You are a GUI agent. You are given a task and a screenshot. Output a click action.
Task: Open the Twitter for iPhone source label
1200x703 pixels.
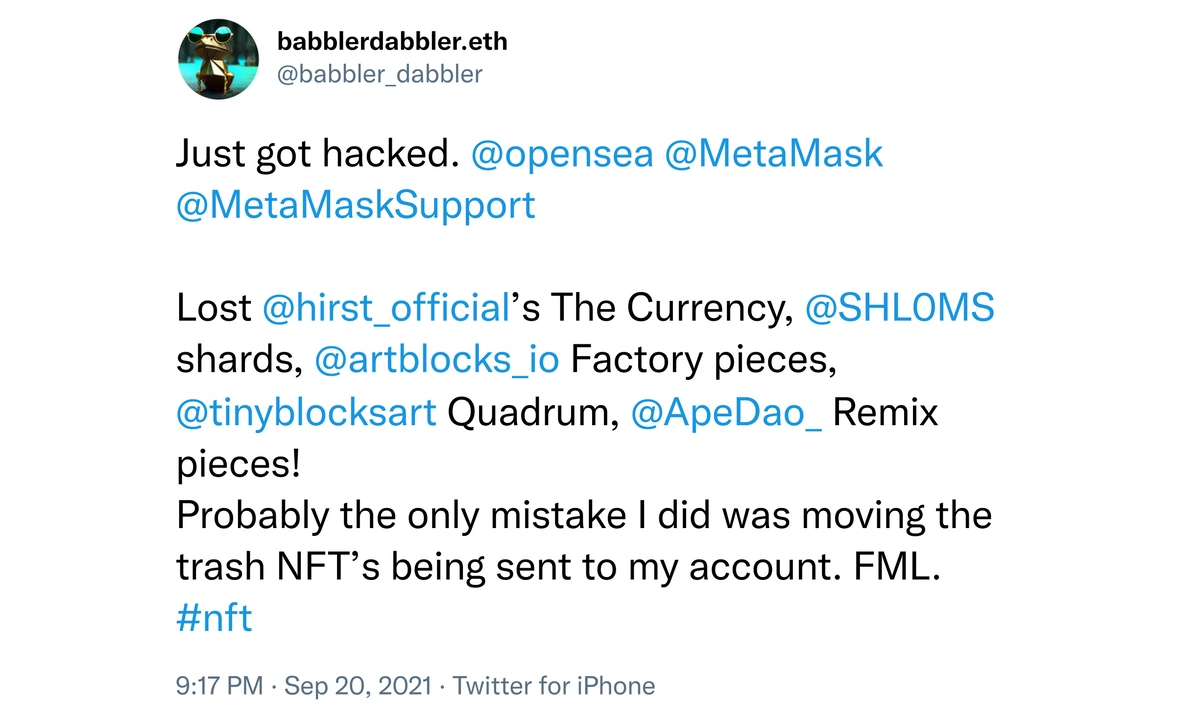point(554,686)
